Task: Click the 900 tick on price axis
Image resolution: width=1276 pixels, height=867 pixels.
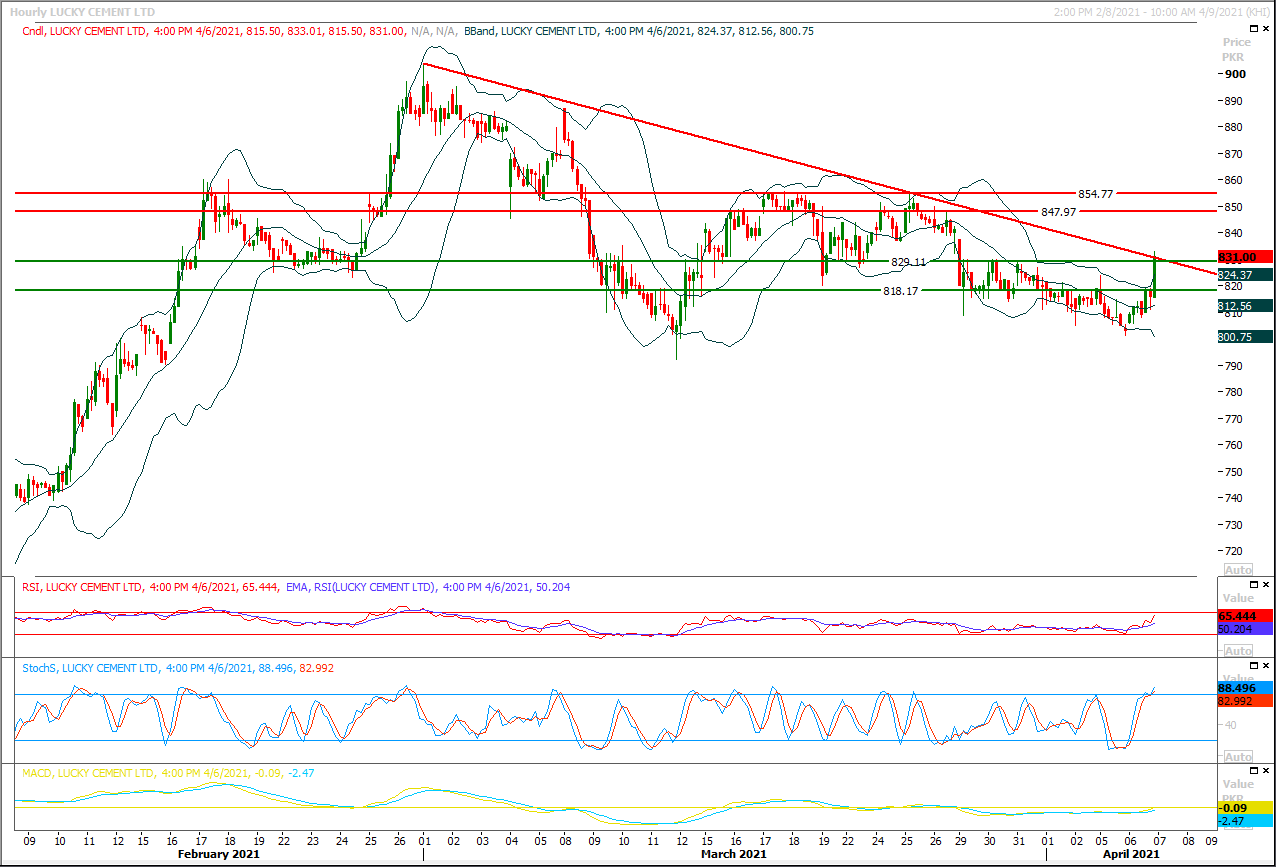Action: coord(1236,74)
